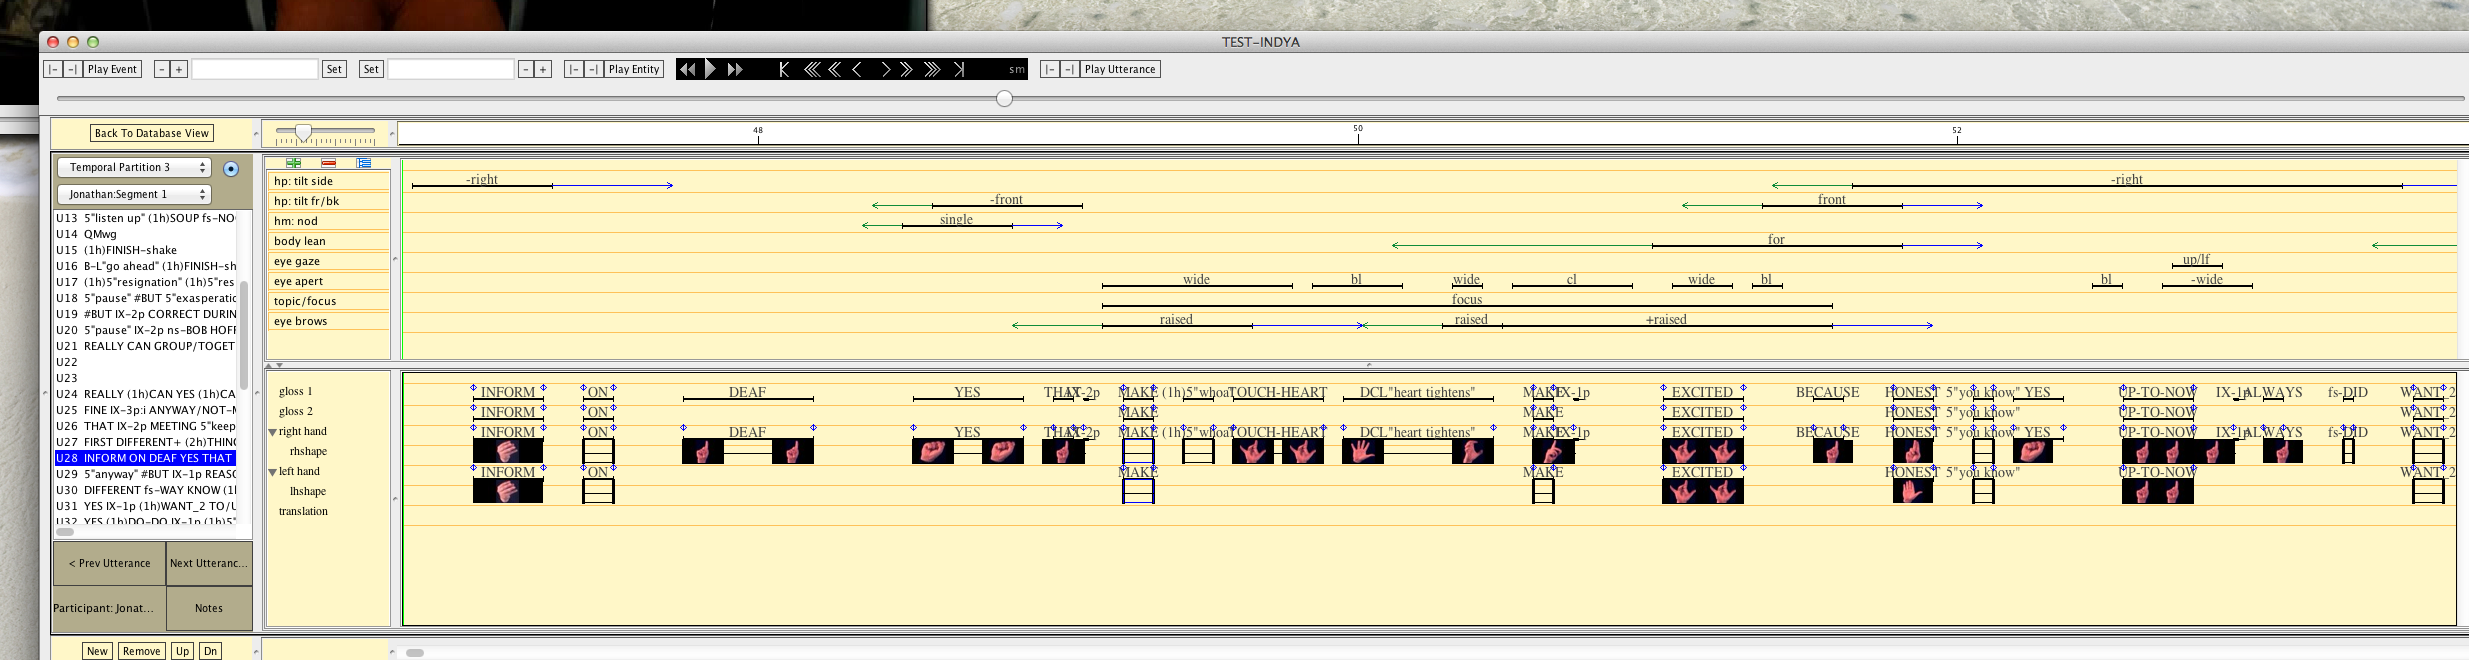Go back to Database View
The image size is (2469, 660).
pos(152,133)
